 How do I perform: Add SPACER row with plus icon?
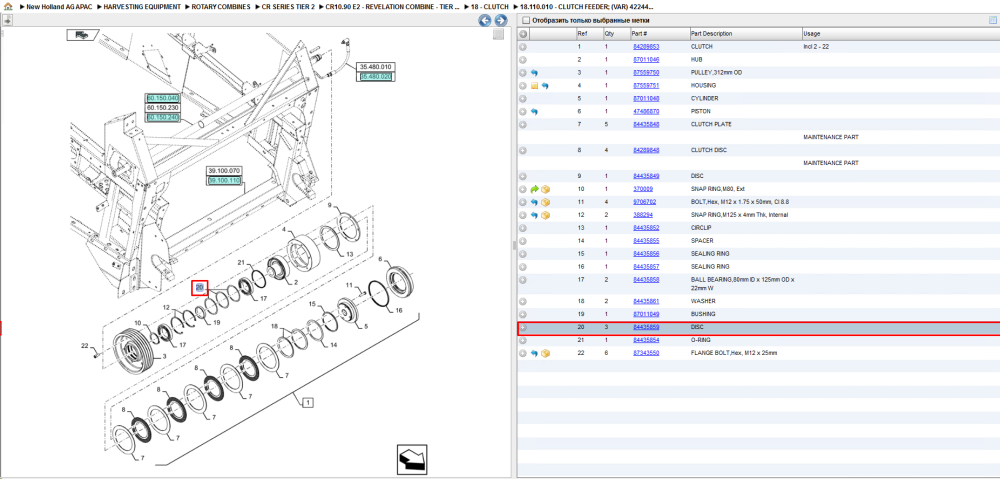(x=523, y=240)
